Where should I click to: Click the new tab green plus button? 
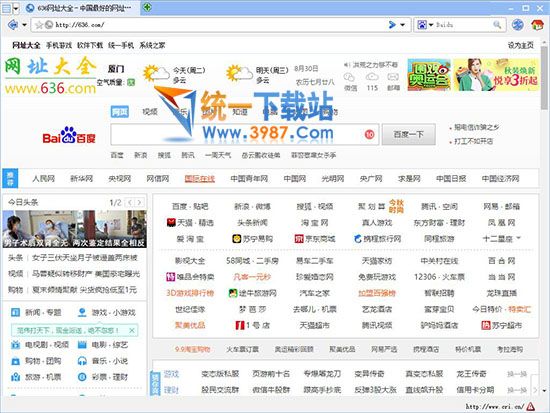point(148,7)
